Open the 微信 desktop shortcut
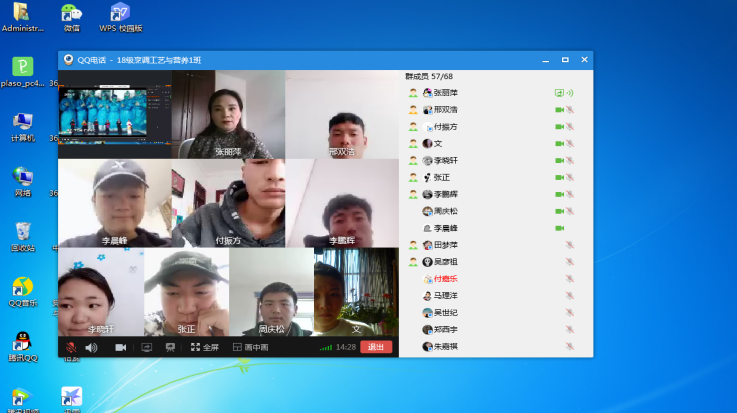737x413 pixels. (x=71, y=16)
